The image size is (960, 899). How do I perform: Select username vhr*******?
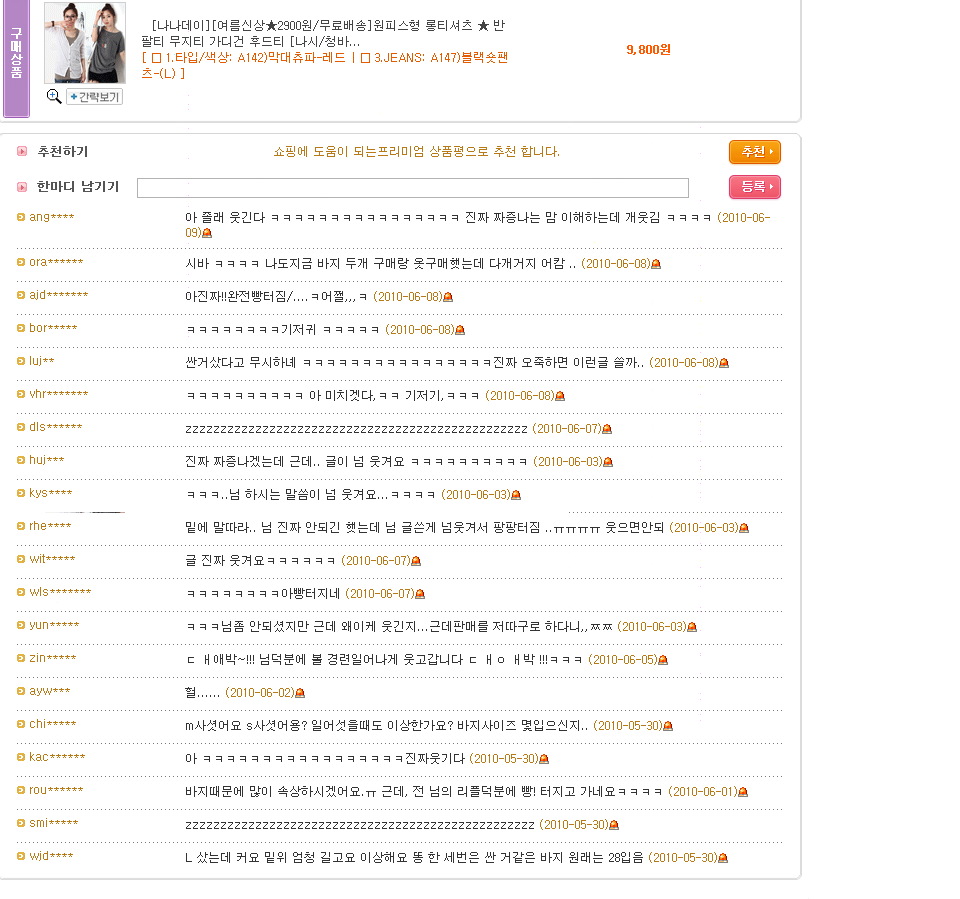pos(59,394)
